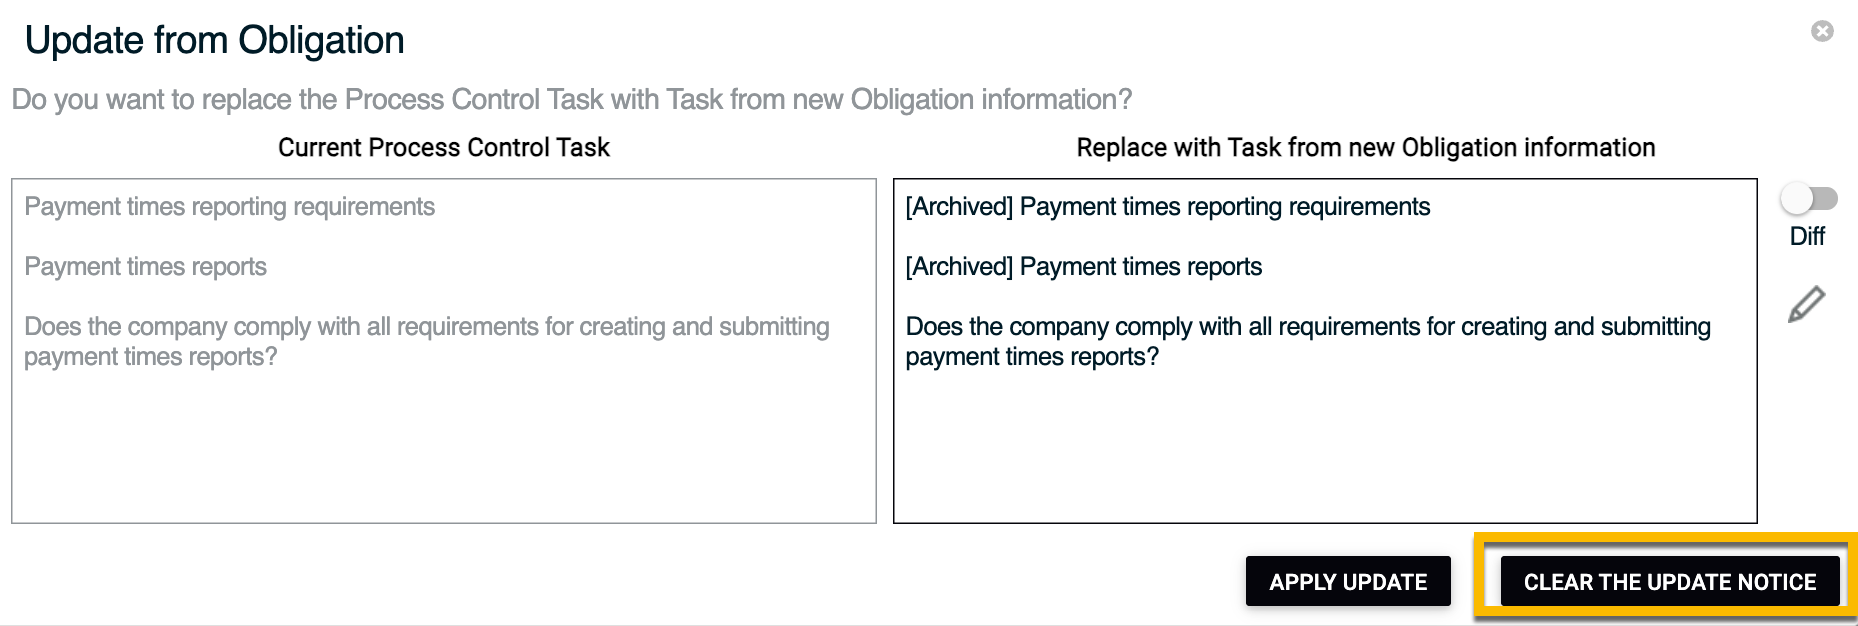Viewport: 1858px width, 626px height.
Task: Click Clear the Update Notice button
Action: pos(1670,581)
